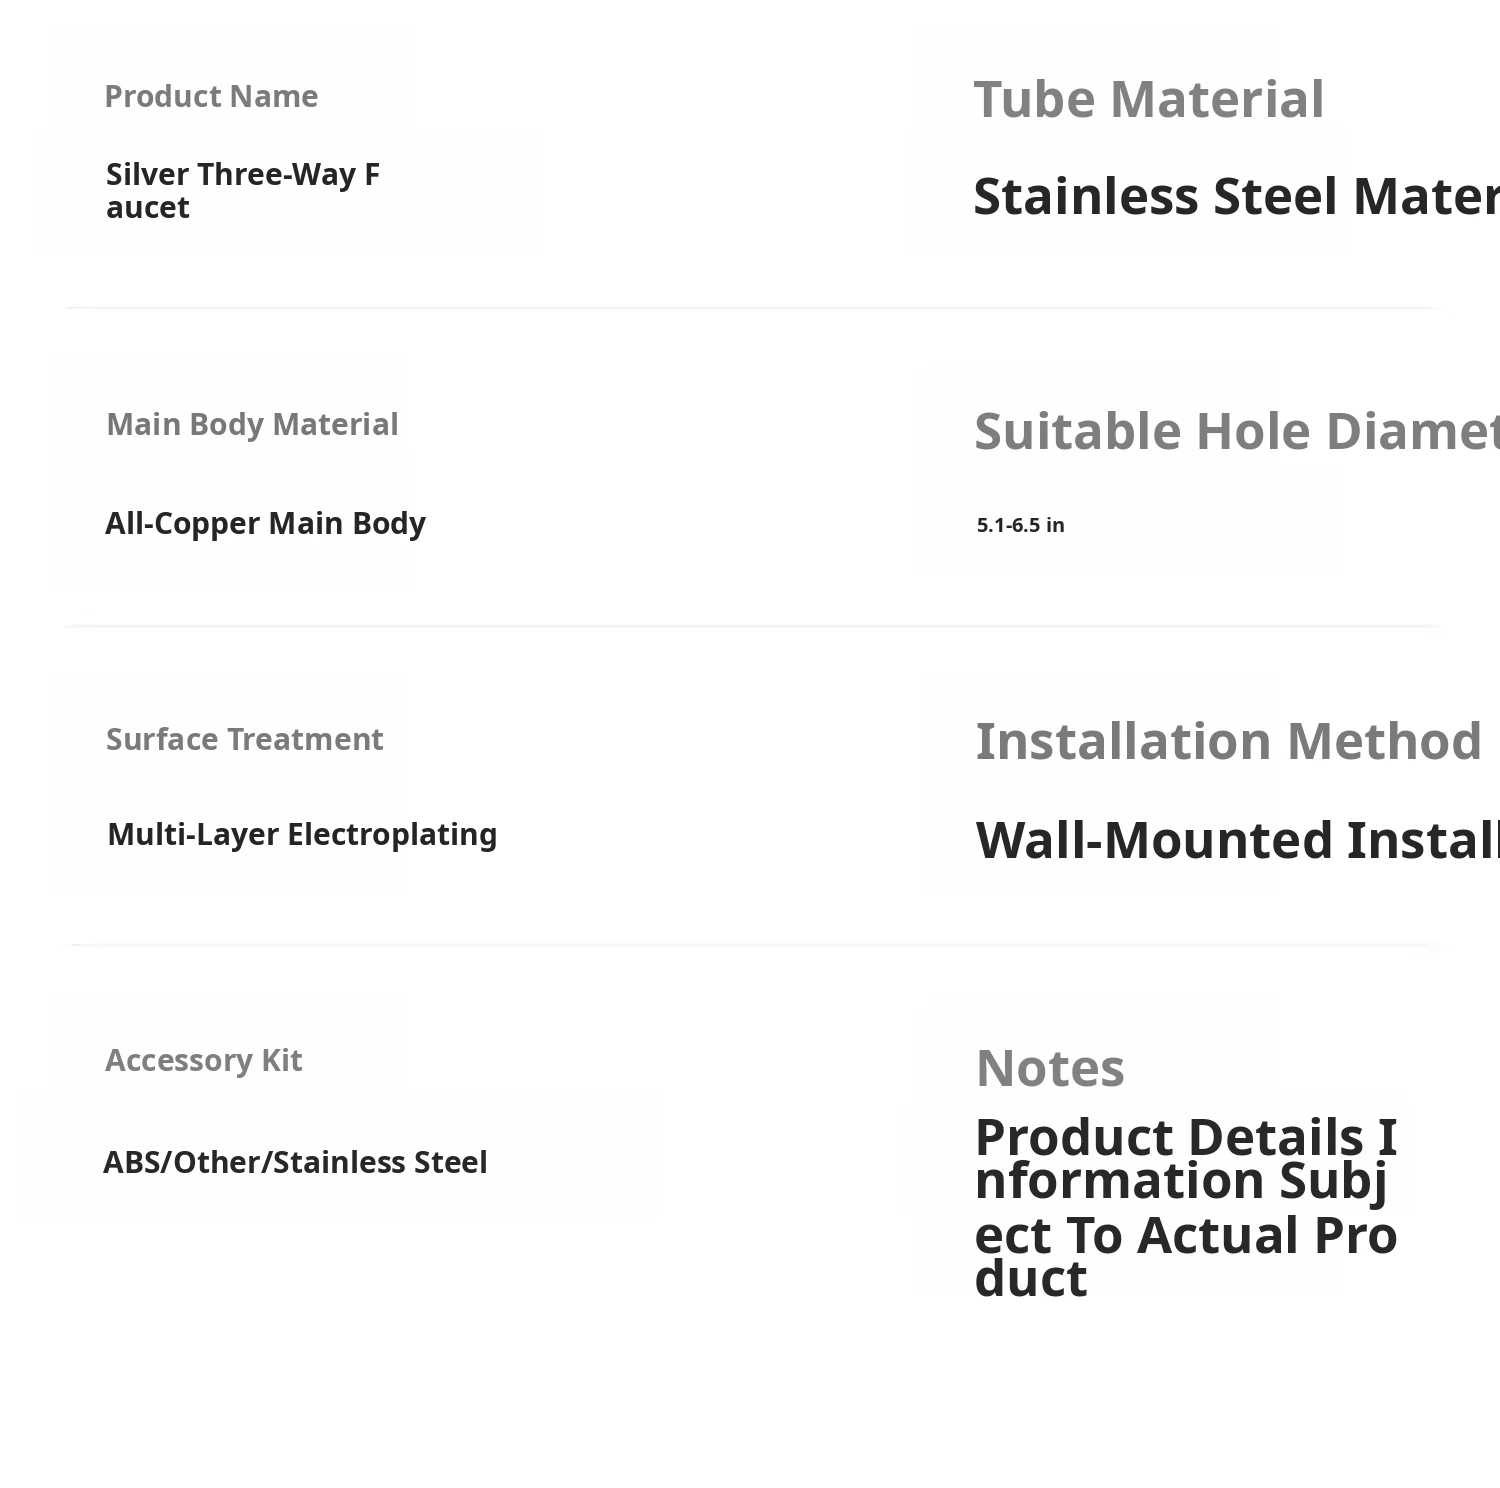Screen dimensions: 1500x1488
Task: Click the Wall-Mounted Installation value
Action: tap(1238, 840)
